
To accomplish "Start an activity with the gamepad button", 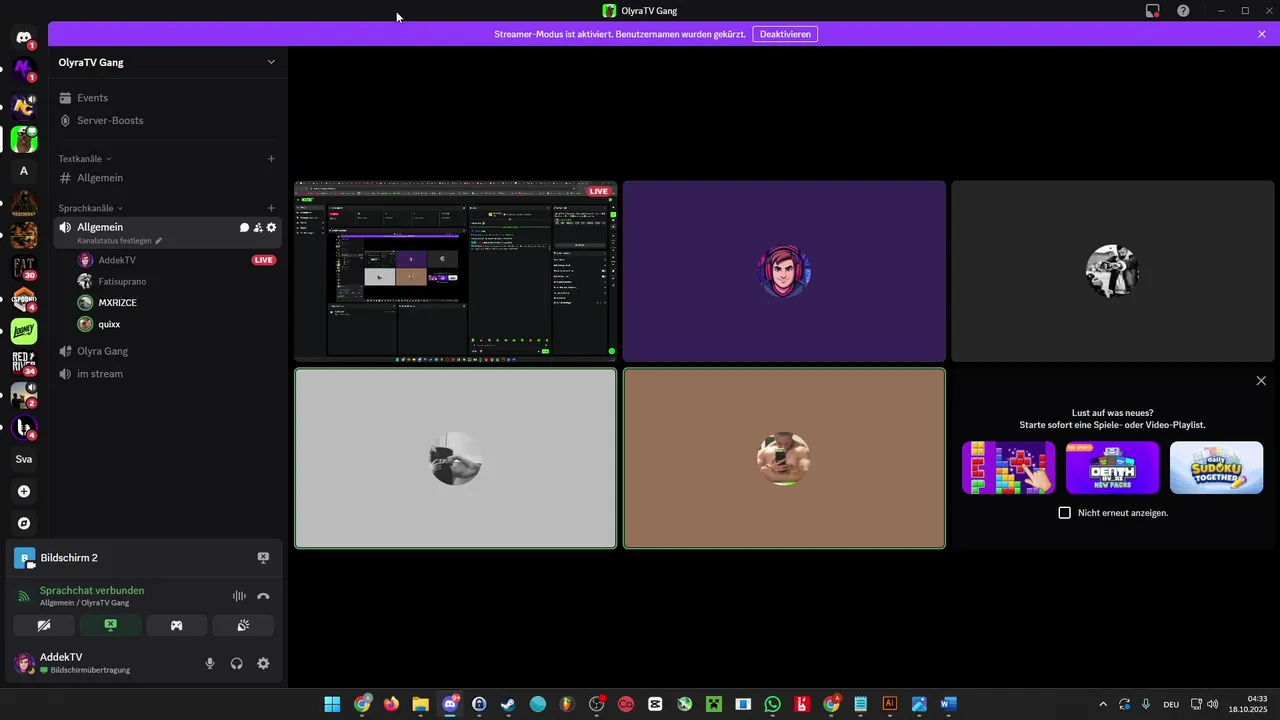I will point(176,626).
